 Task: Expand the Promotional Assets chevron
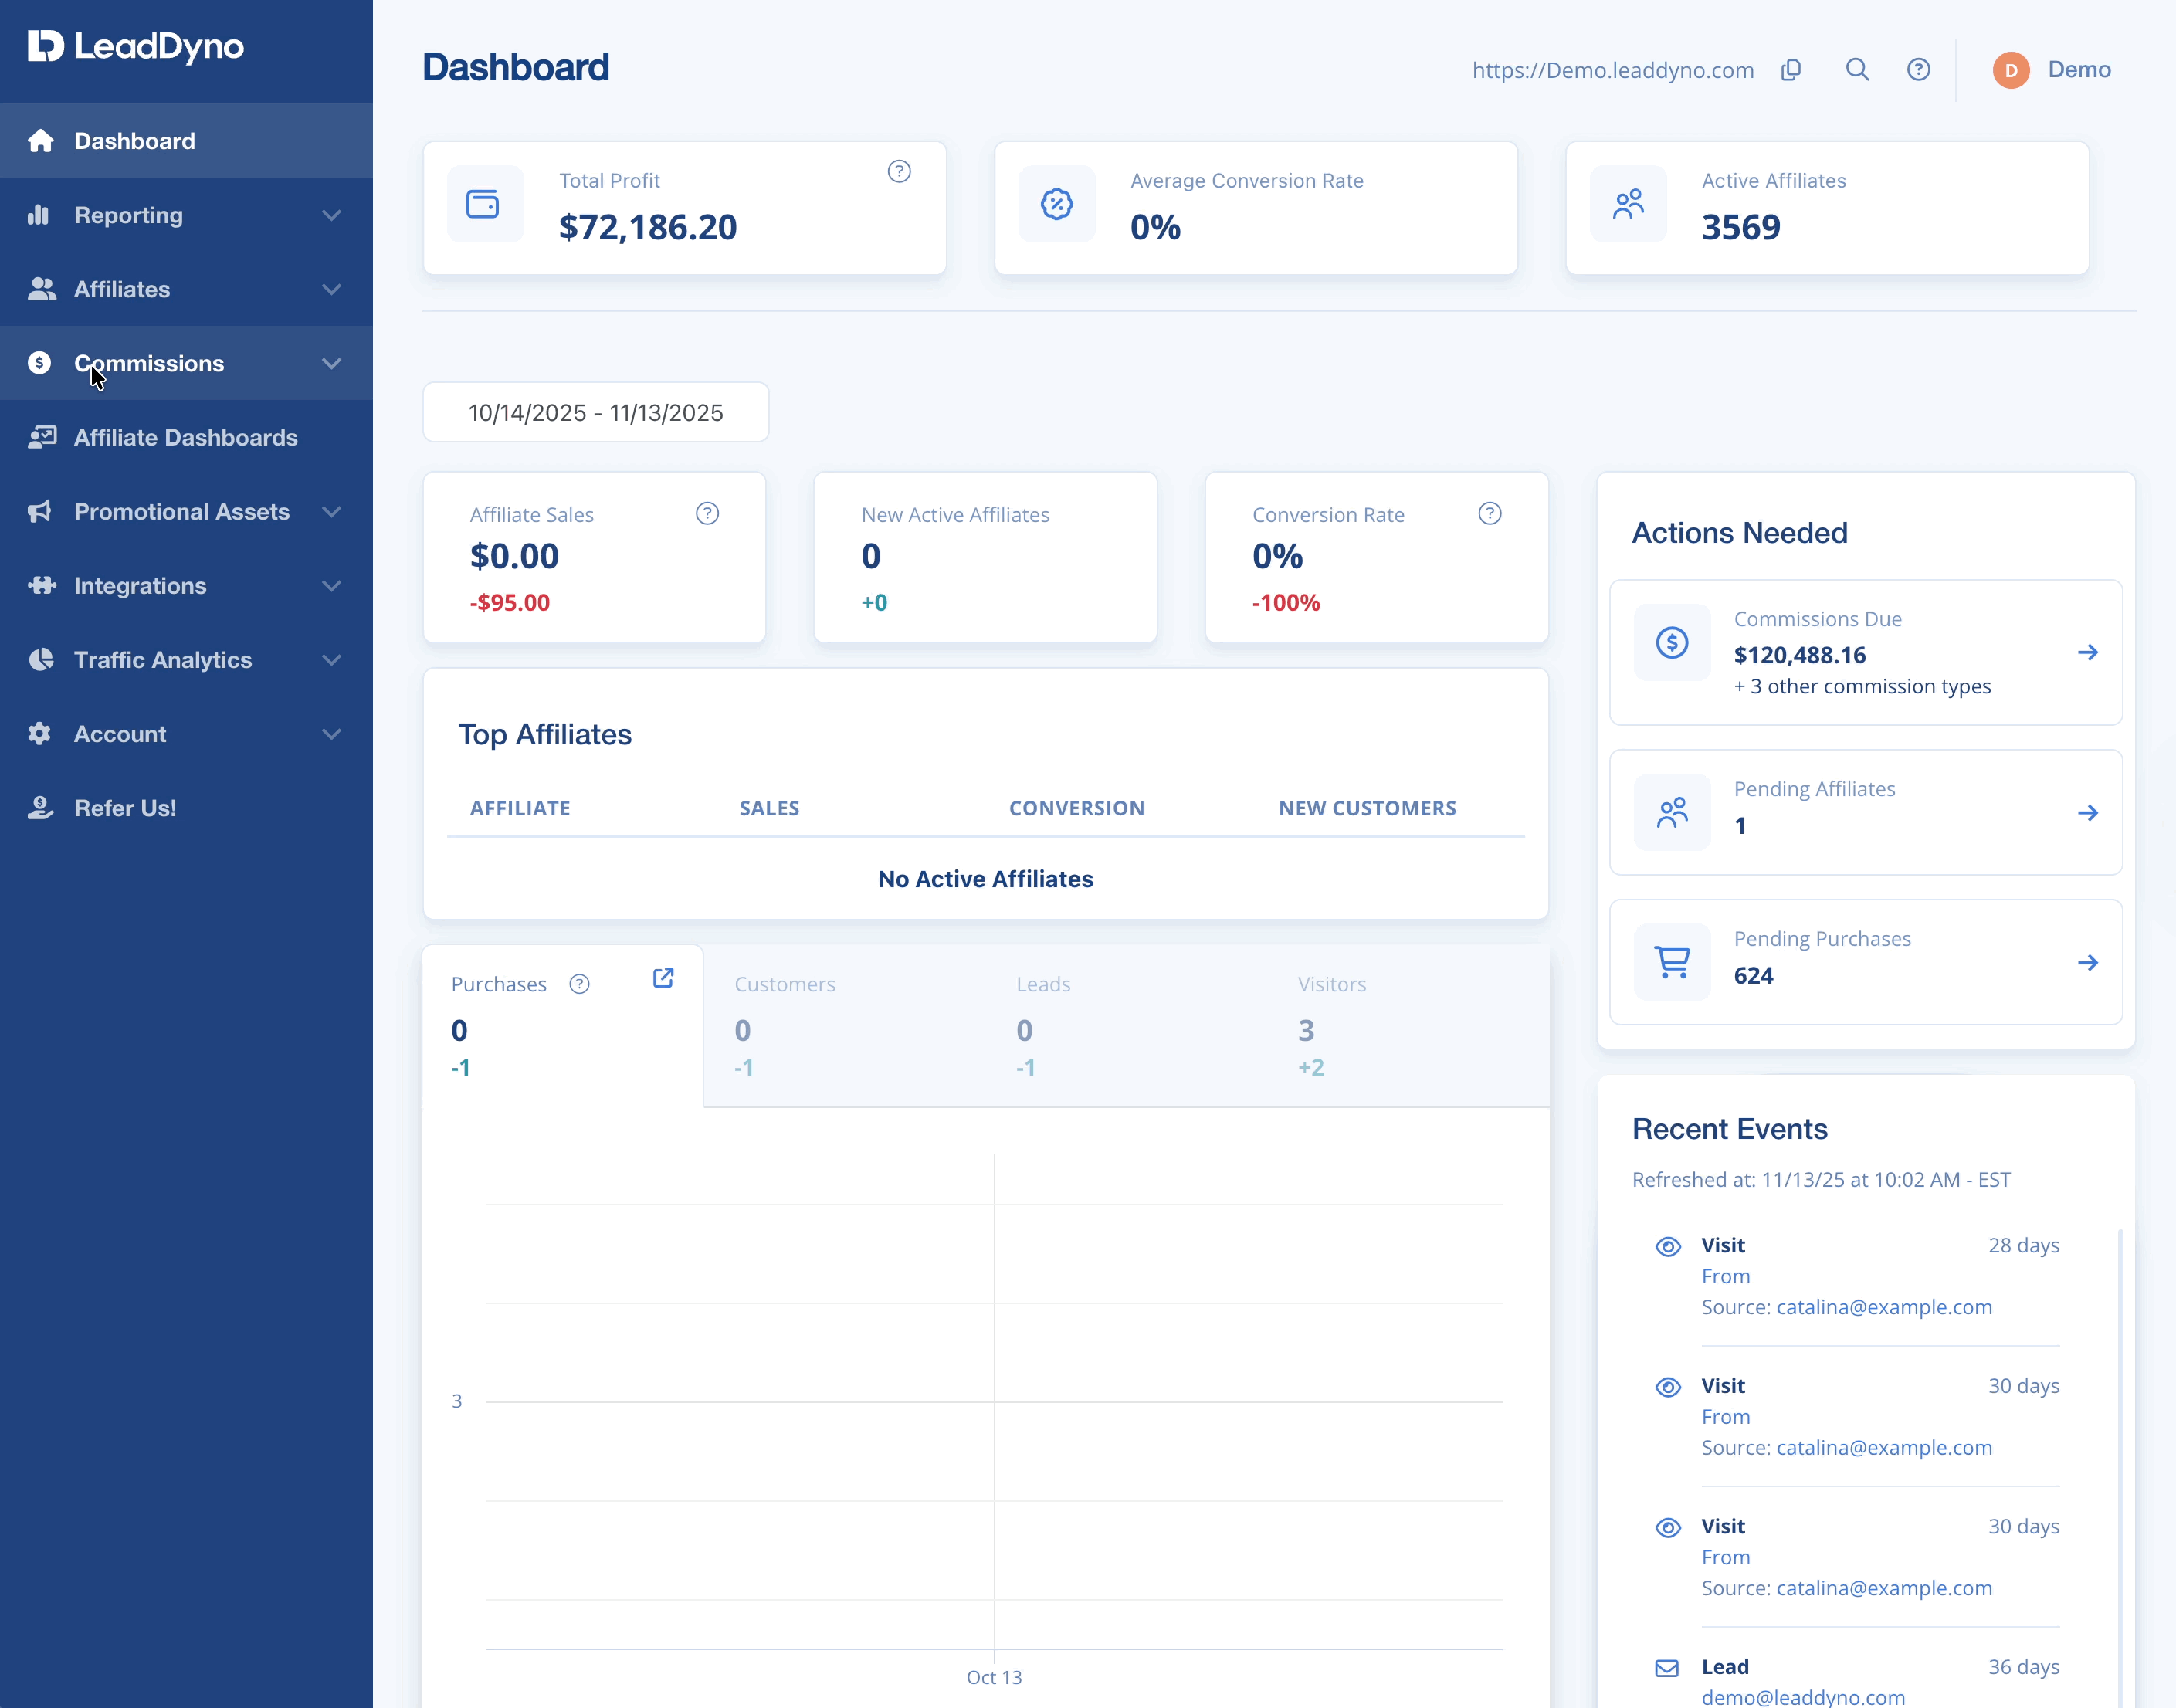point(332,511)
